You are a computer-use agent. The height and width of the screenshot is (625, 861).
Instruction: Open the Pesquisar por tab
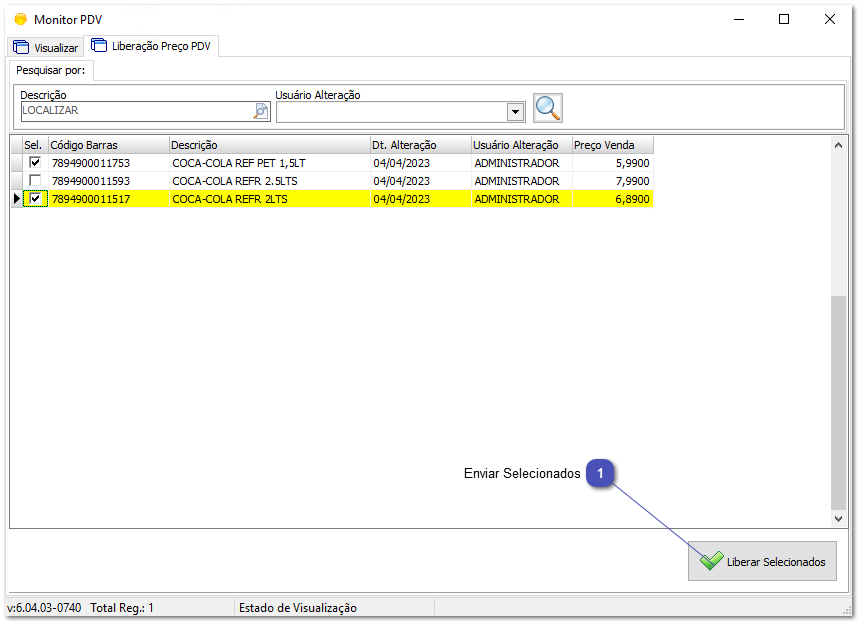click(x=50, y=70)
